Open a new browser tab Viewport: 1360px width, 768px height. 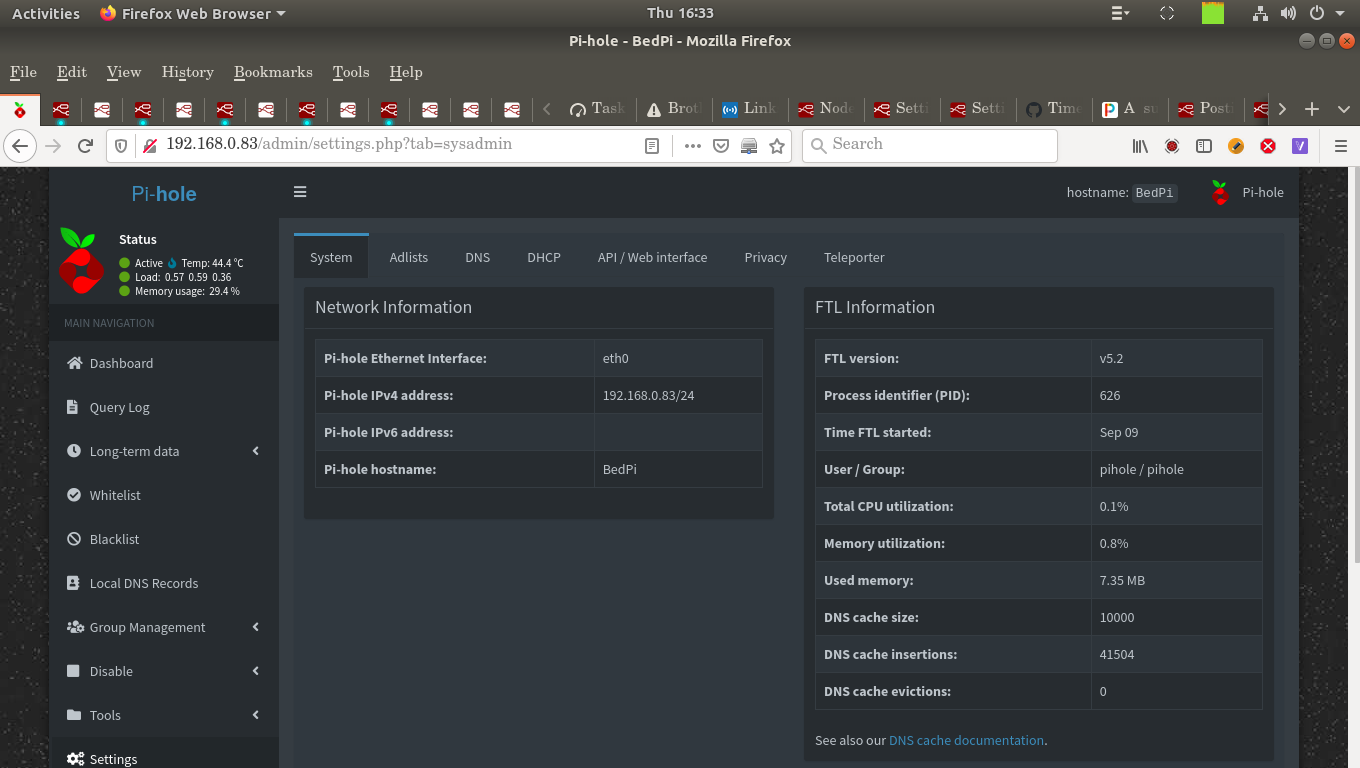pyautogui.click(x=1312, y=109)
